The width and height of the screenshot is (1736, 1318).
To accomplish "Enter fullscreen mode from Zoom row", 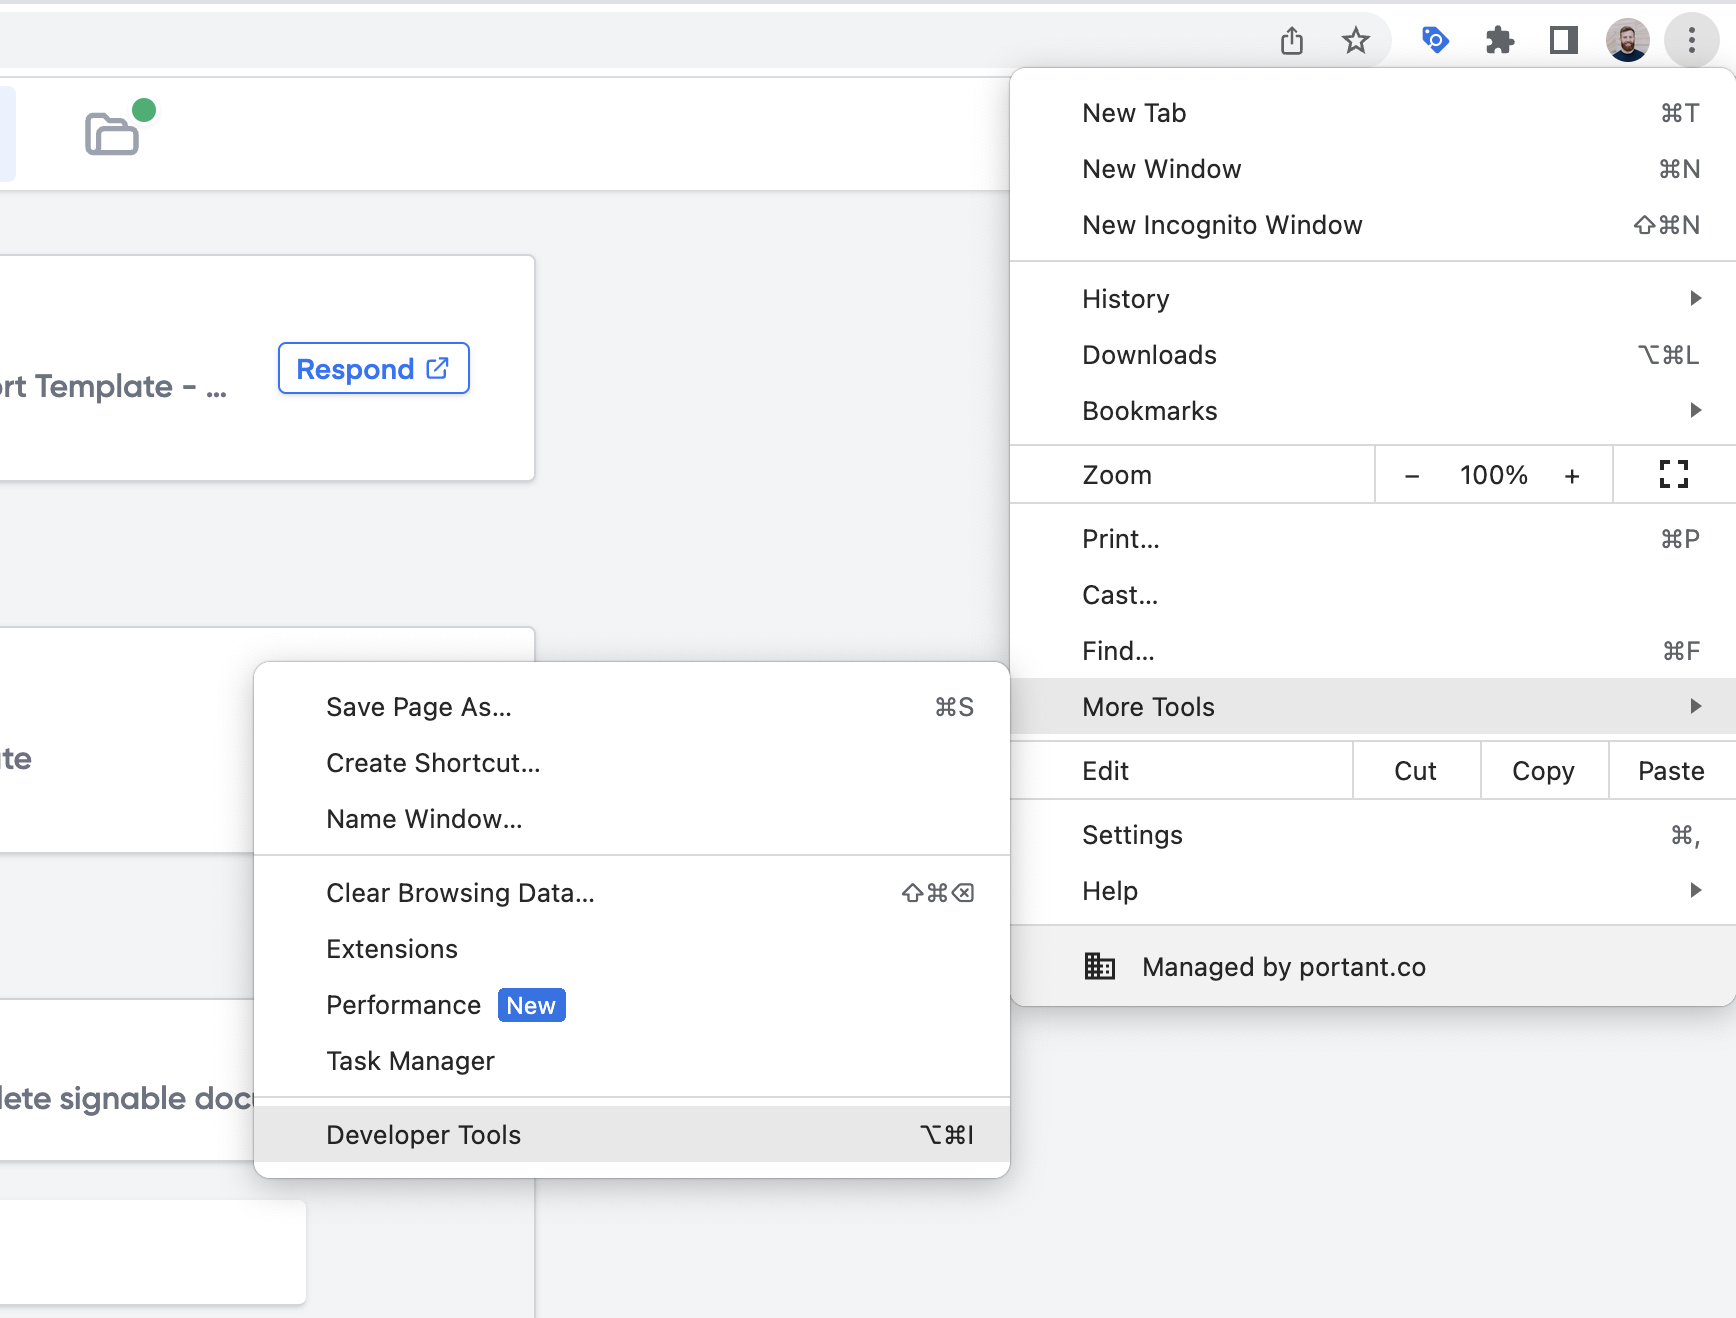I will 1673,475.
